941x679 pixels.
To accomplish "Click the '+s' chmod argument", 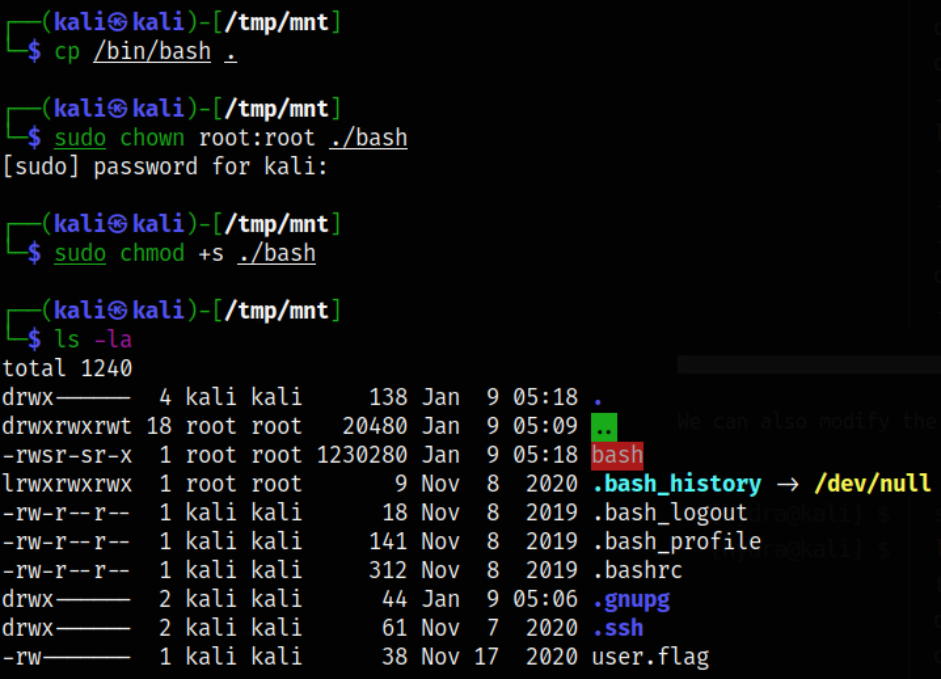I will coord(211,253).
